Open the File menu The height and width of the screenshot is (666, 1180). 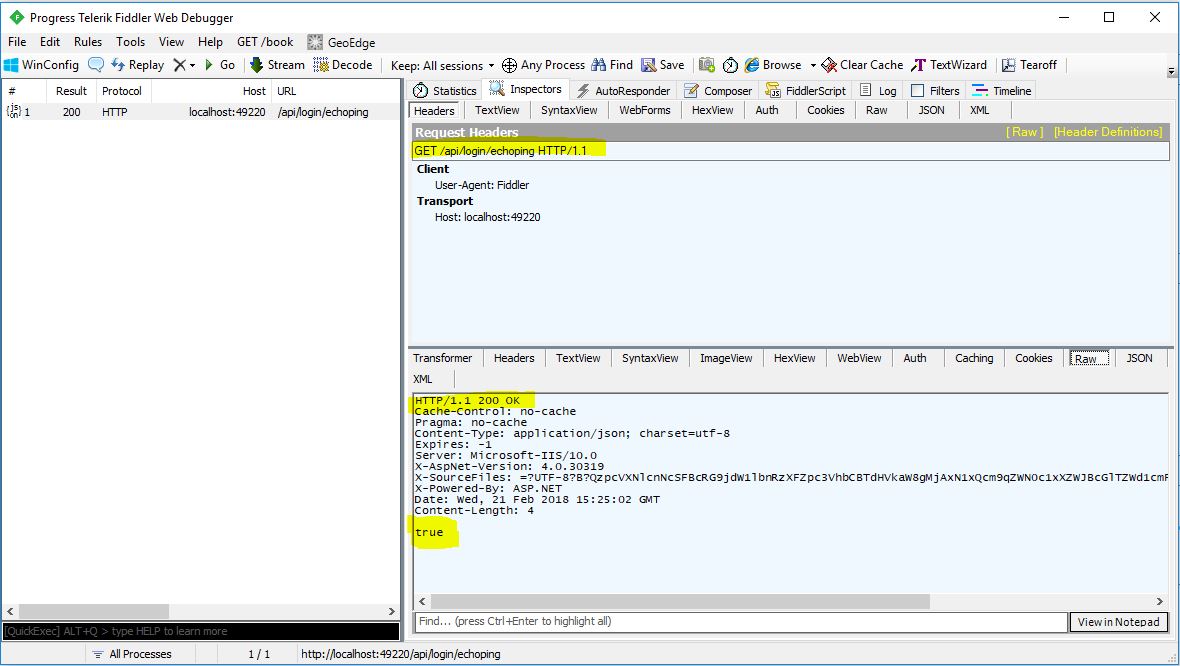pyautogui.click(x=17, y=42)
